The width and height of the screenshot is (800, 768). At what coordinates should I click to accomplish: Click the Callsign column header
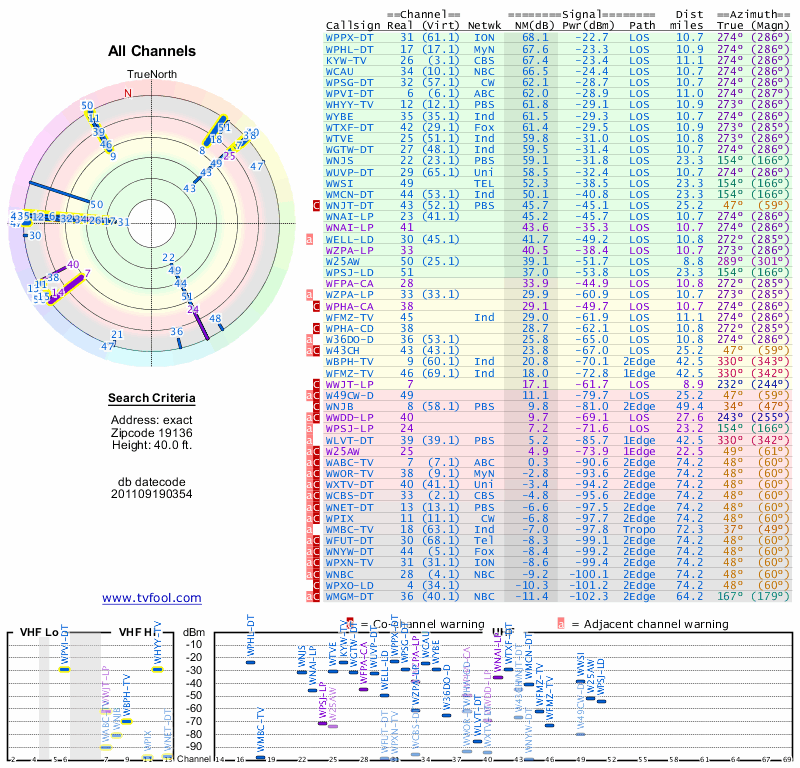[x=353, y=26]
